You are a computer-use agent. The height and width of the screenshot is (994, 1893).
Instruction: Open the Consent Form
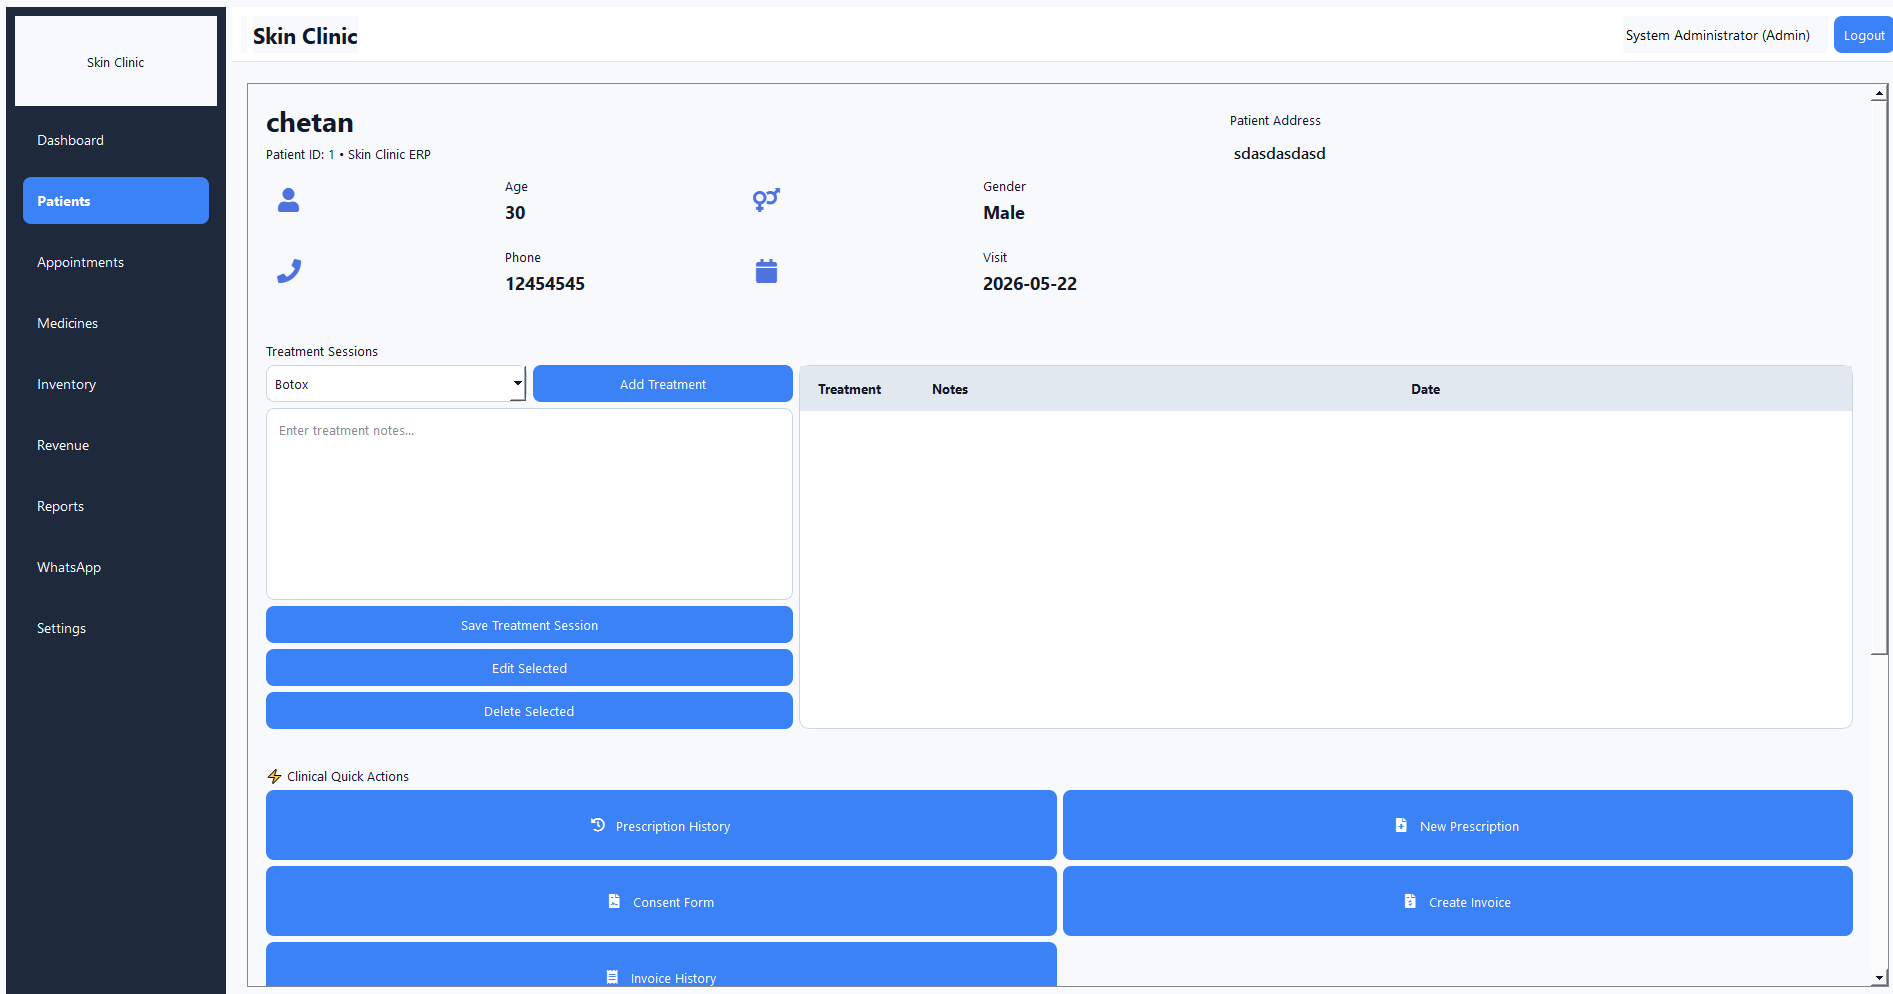(661, 901)
